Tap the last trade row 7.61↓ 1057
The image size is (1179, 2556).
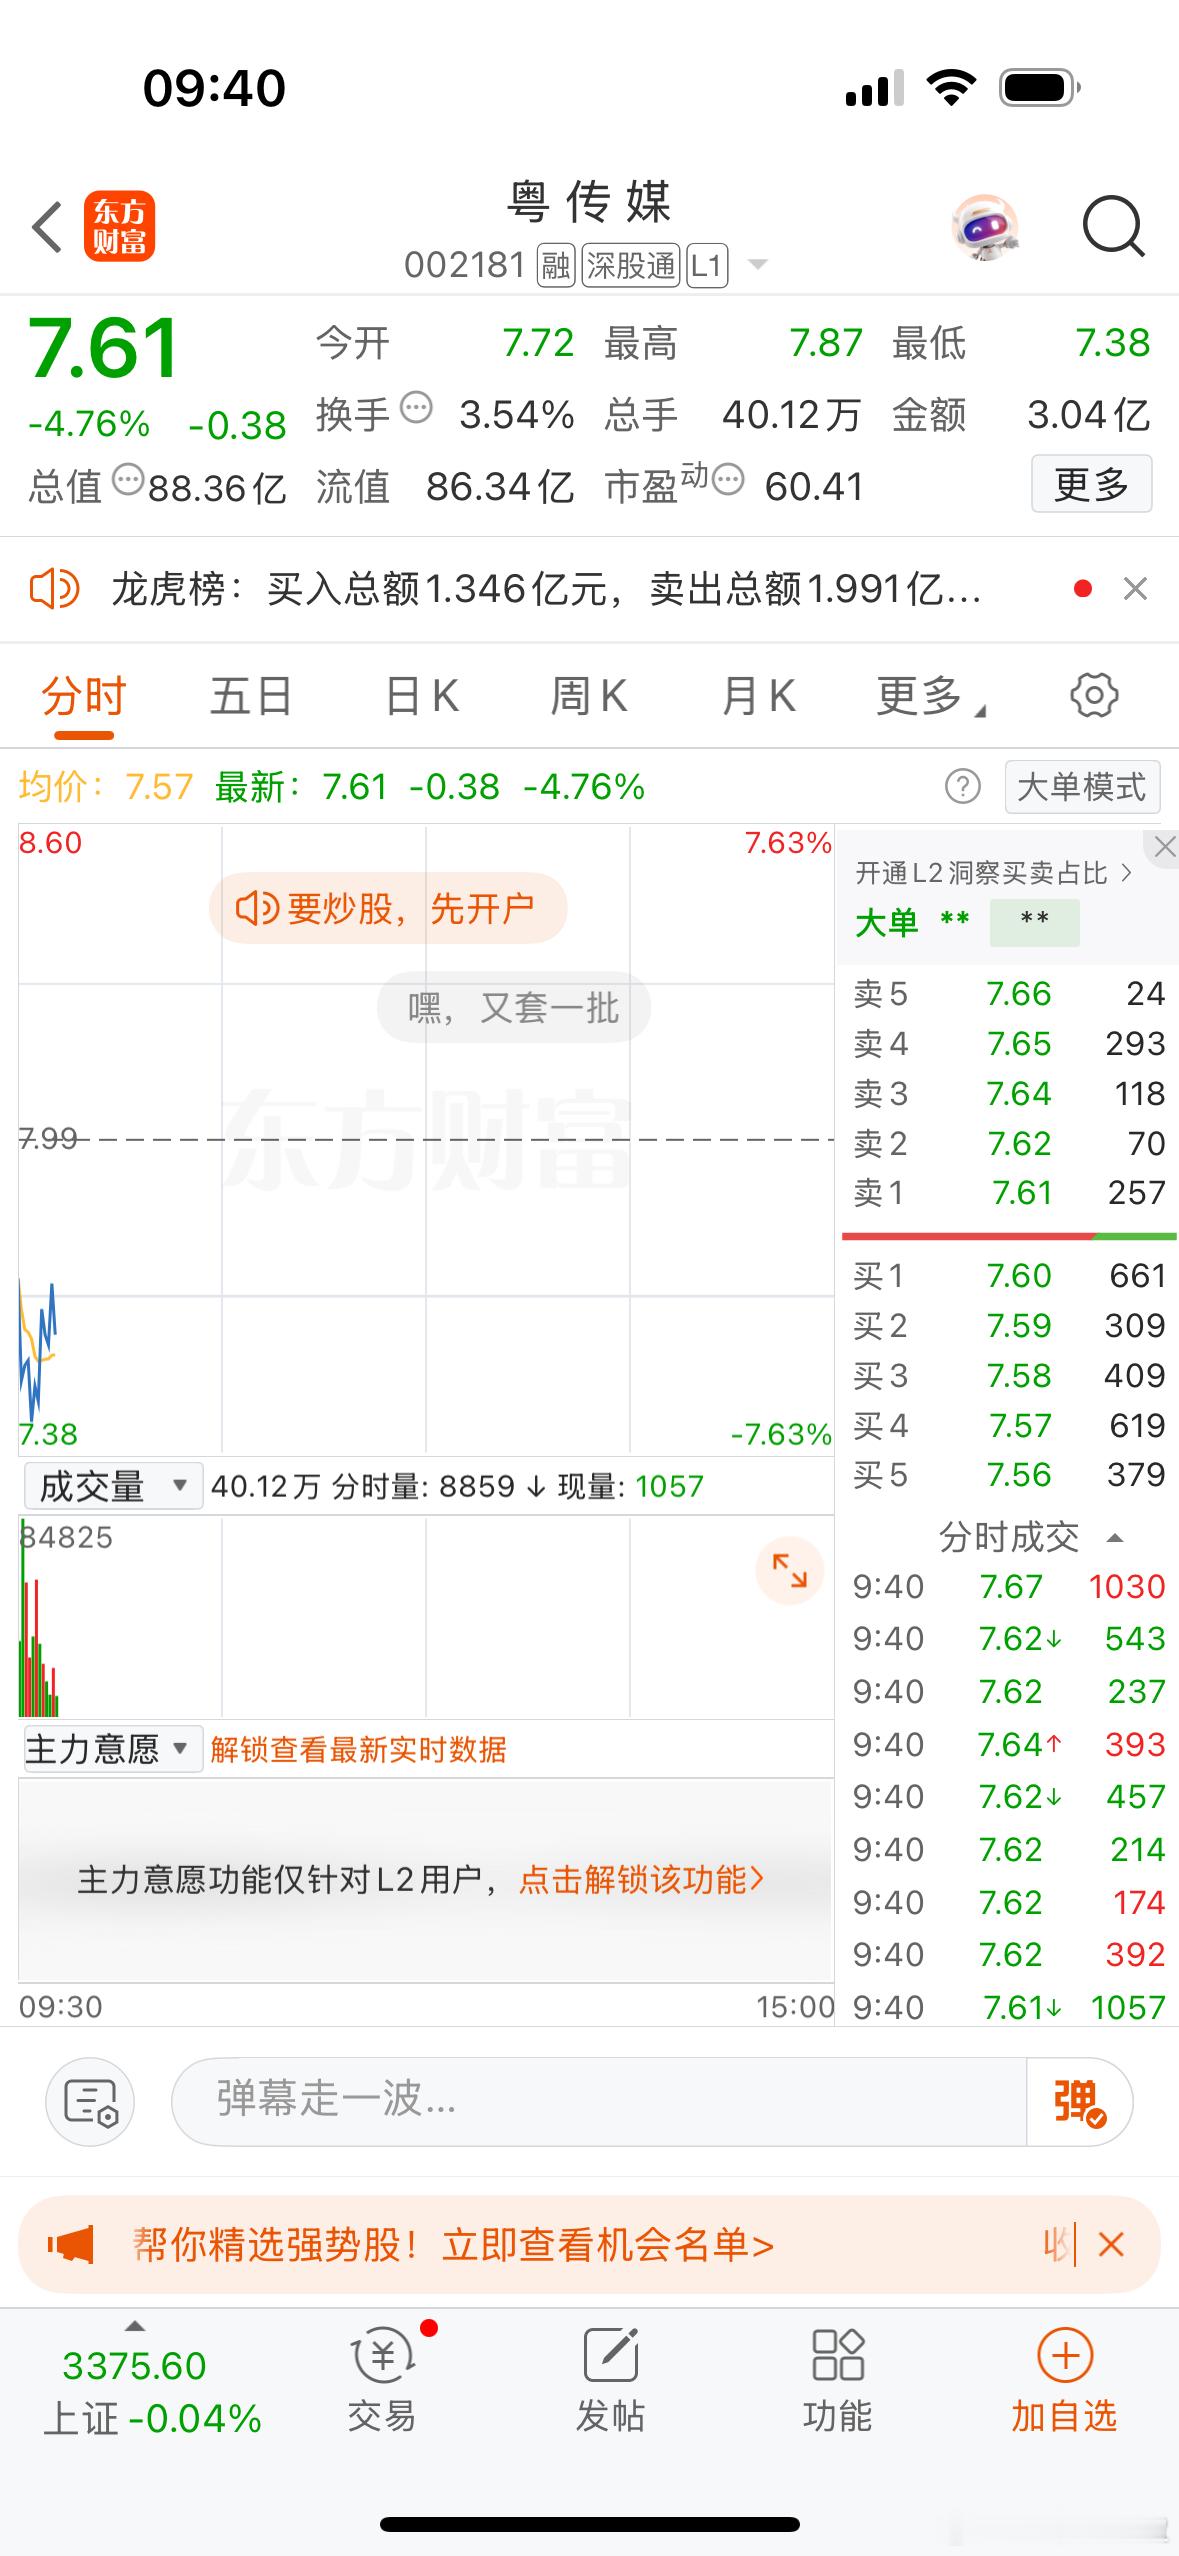(x=1008, y=2007)
